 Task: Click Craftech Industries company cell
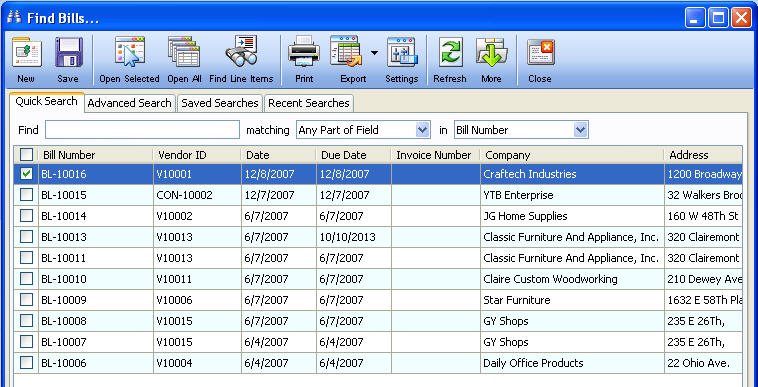(x=572, y=174)
